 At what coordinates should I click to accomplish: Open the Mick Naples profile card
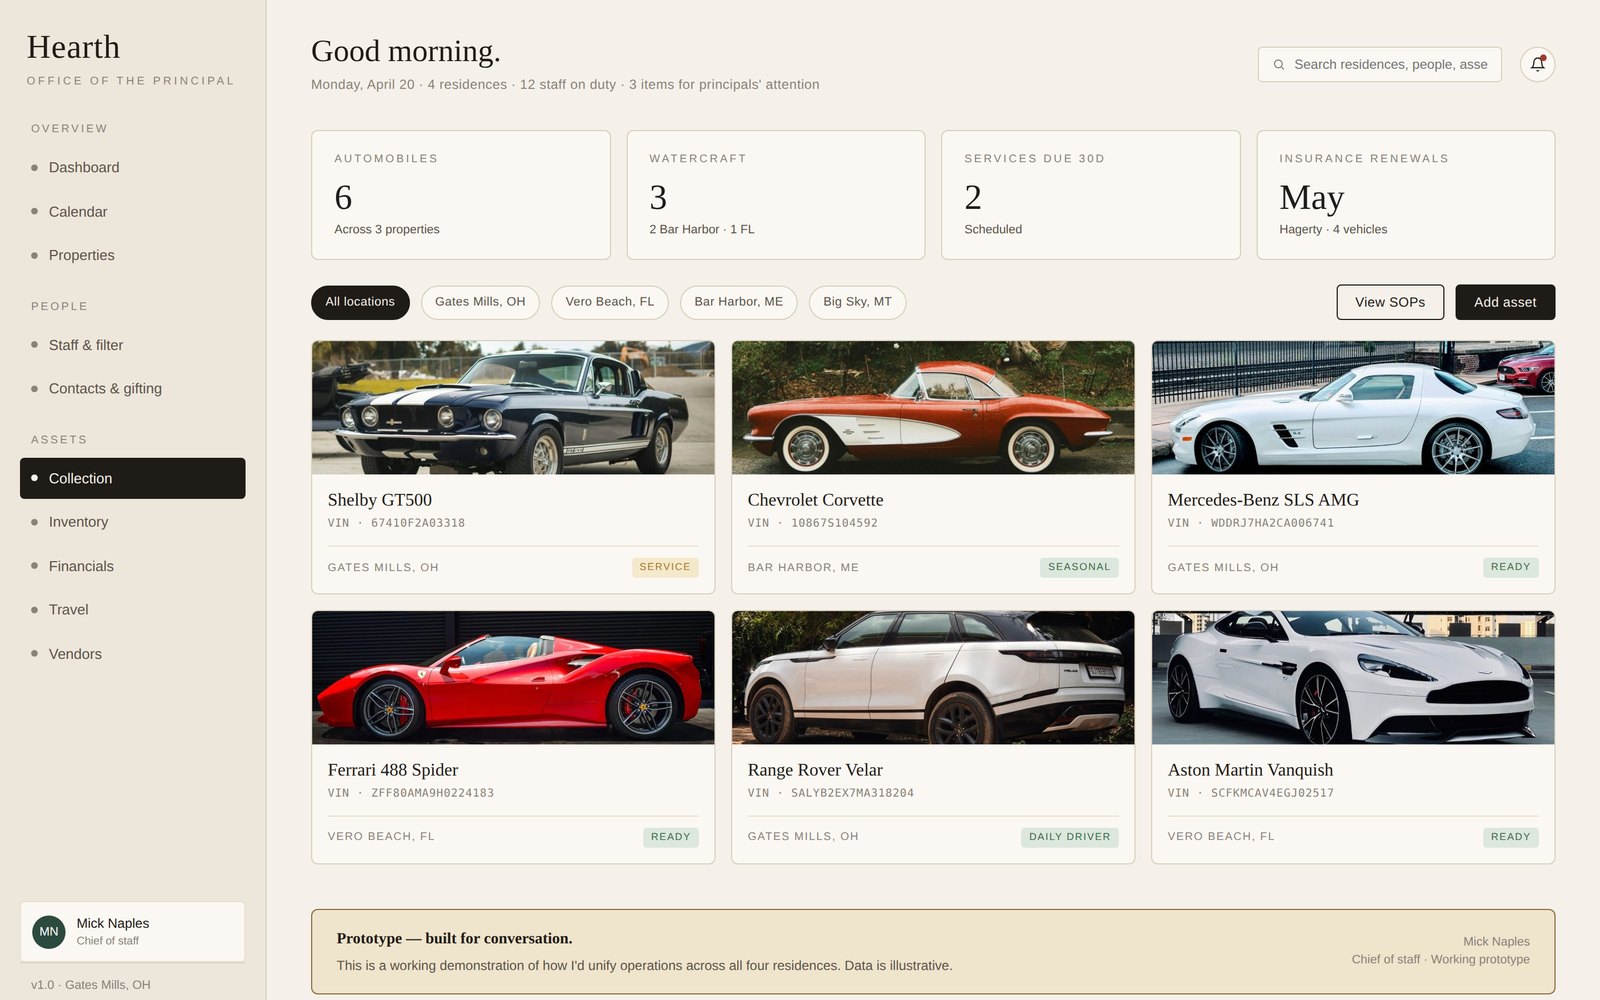click(132, 932)
